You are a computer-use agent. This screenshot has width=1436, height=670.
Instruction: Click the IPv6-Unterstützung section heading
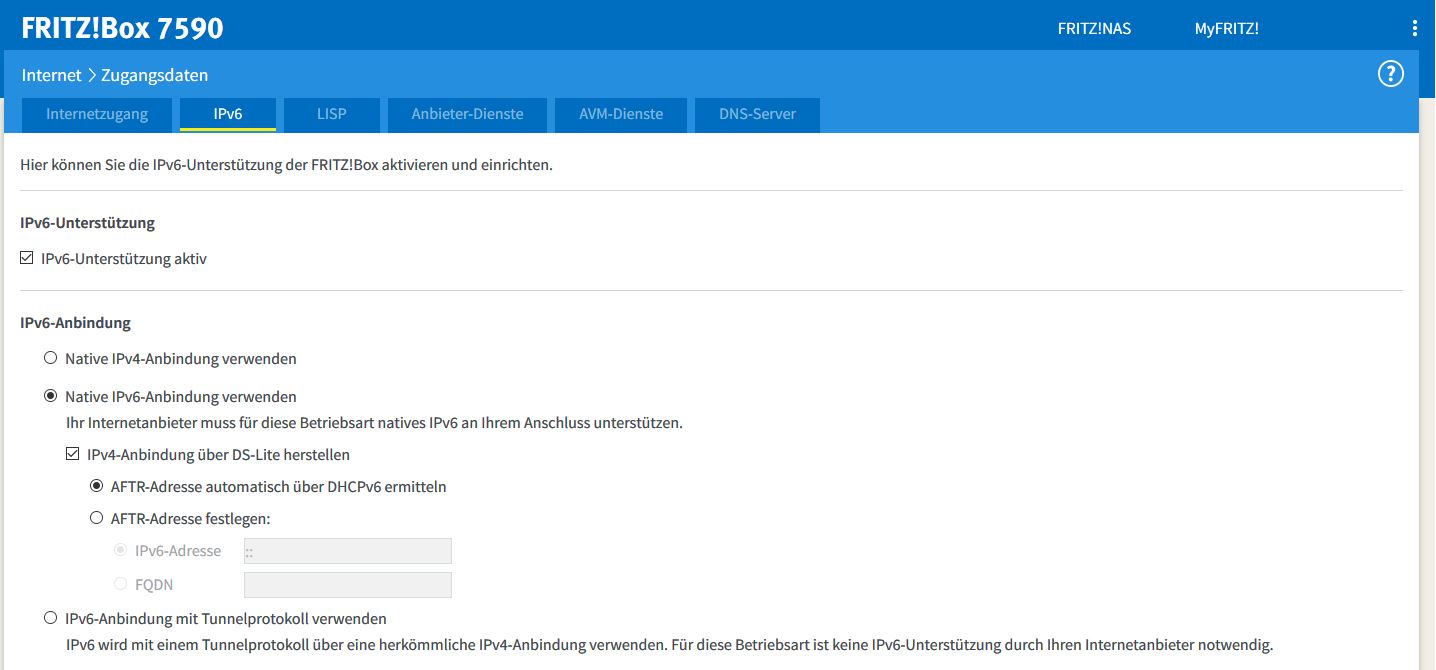(x=88, y=223)
